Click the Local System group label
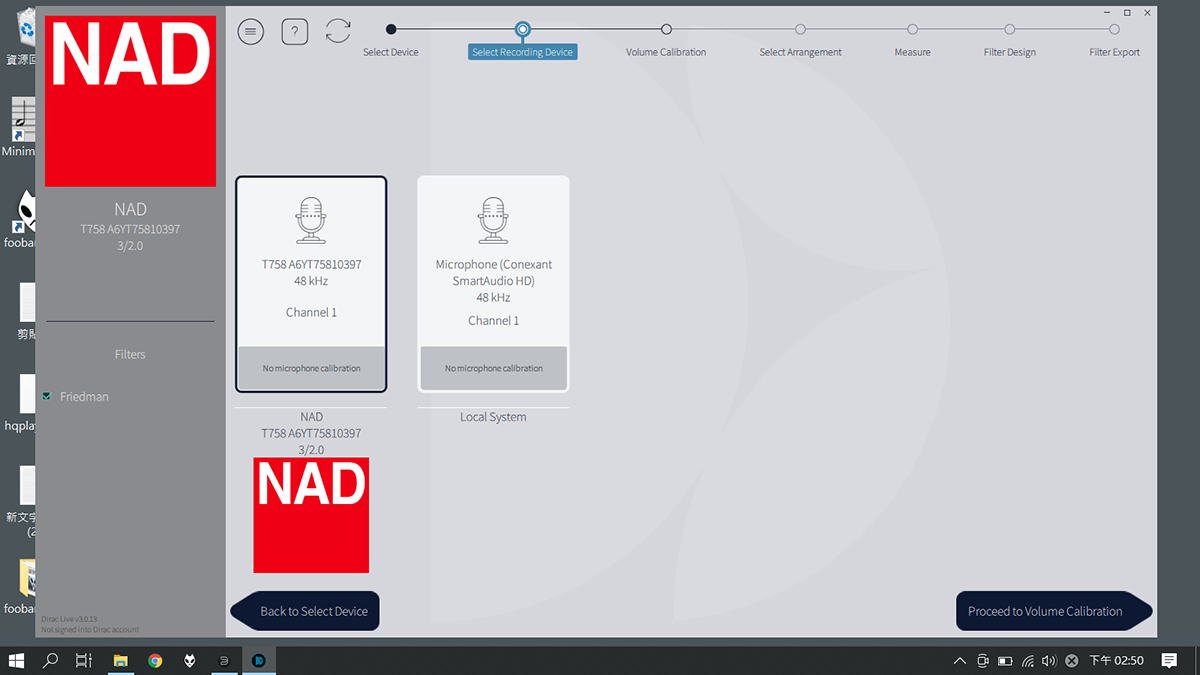1200x675 pixels. pyautogui.click(x=493, y=417)
